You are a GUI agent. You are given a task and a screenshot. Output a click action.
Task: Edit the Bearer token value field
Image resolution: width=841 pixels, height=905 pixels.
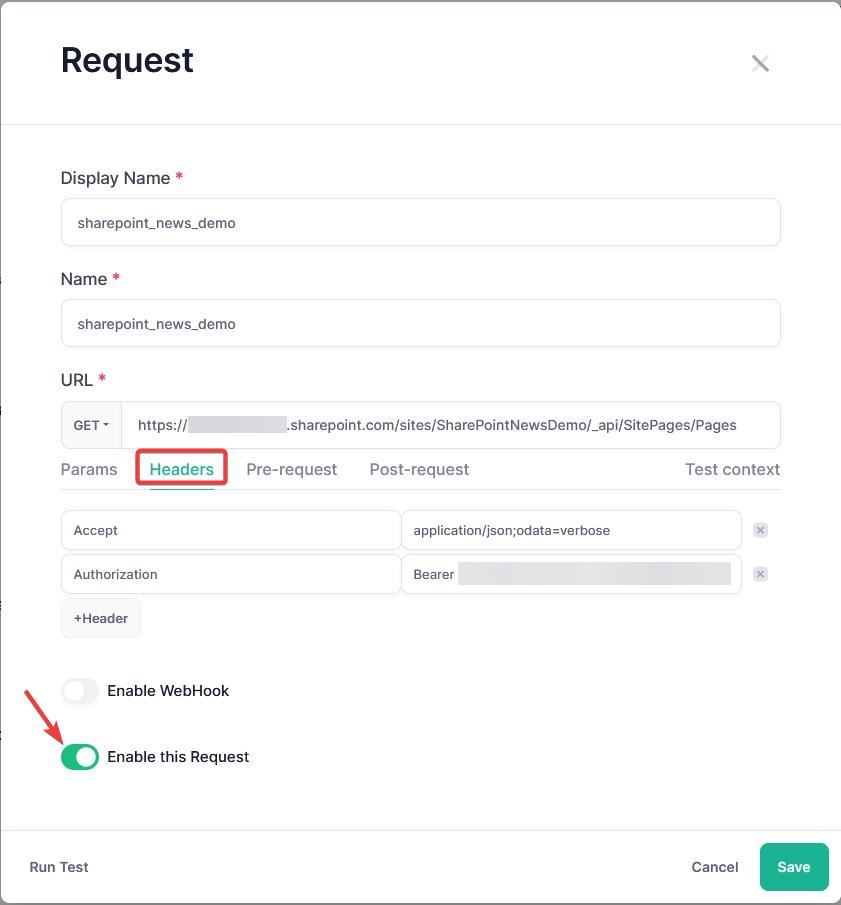(570, 574)
